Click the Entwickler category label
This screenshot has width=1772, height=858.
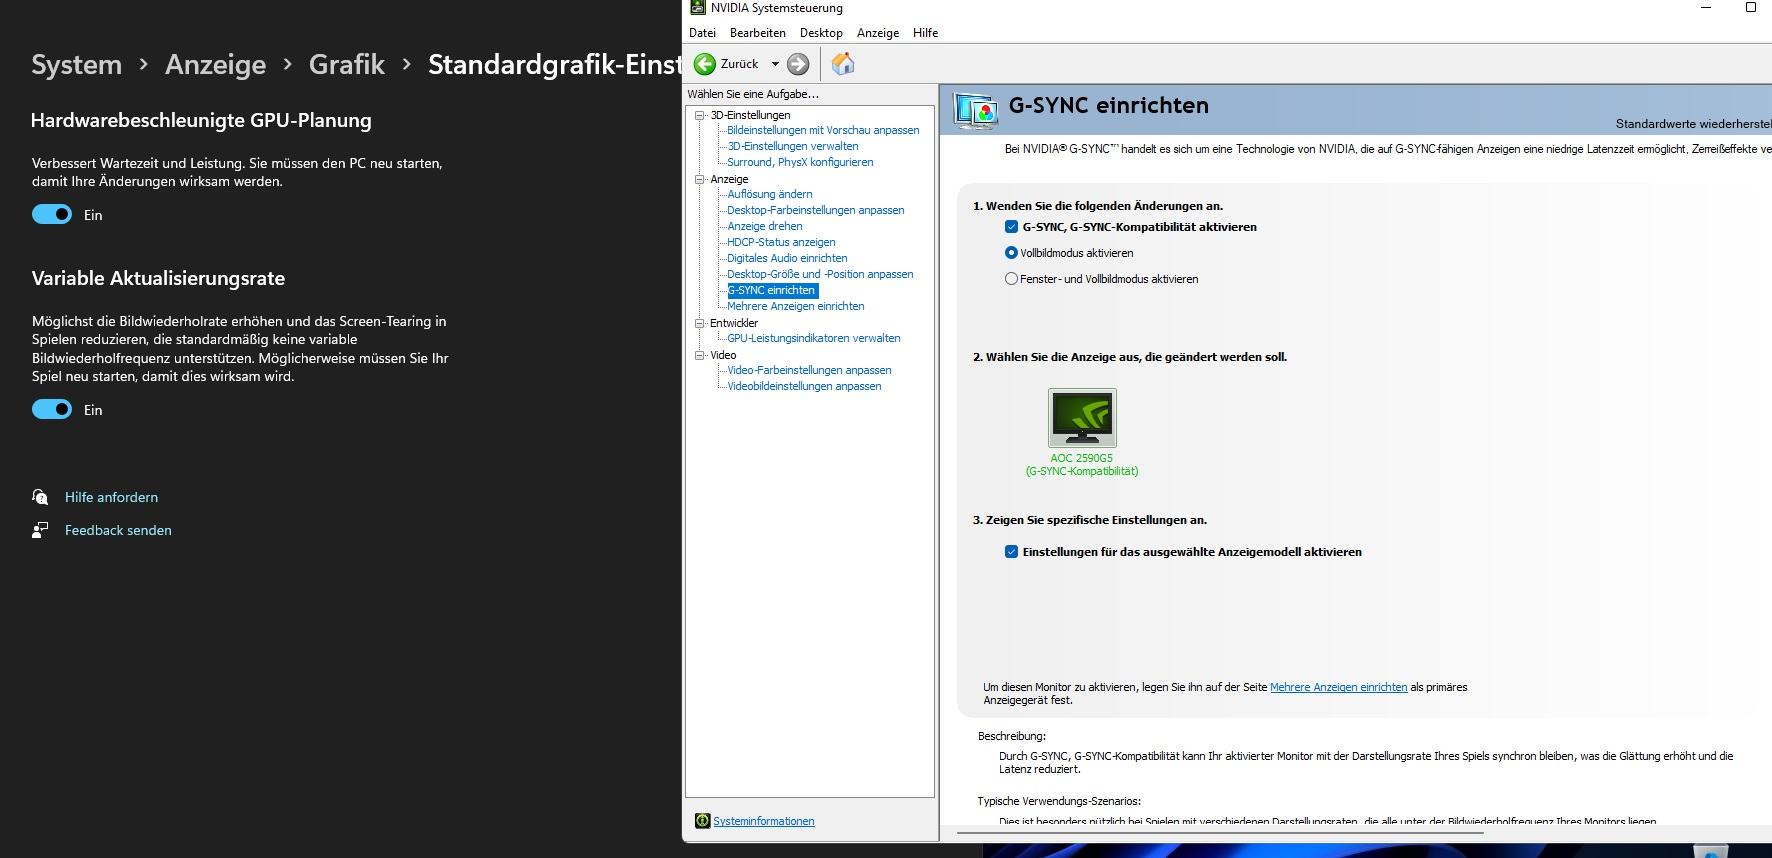(734, 323)
